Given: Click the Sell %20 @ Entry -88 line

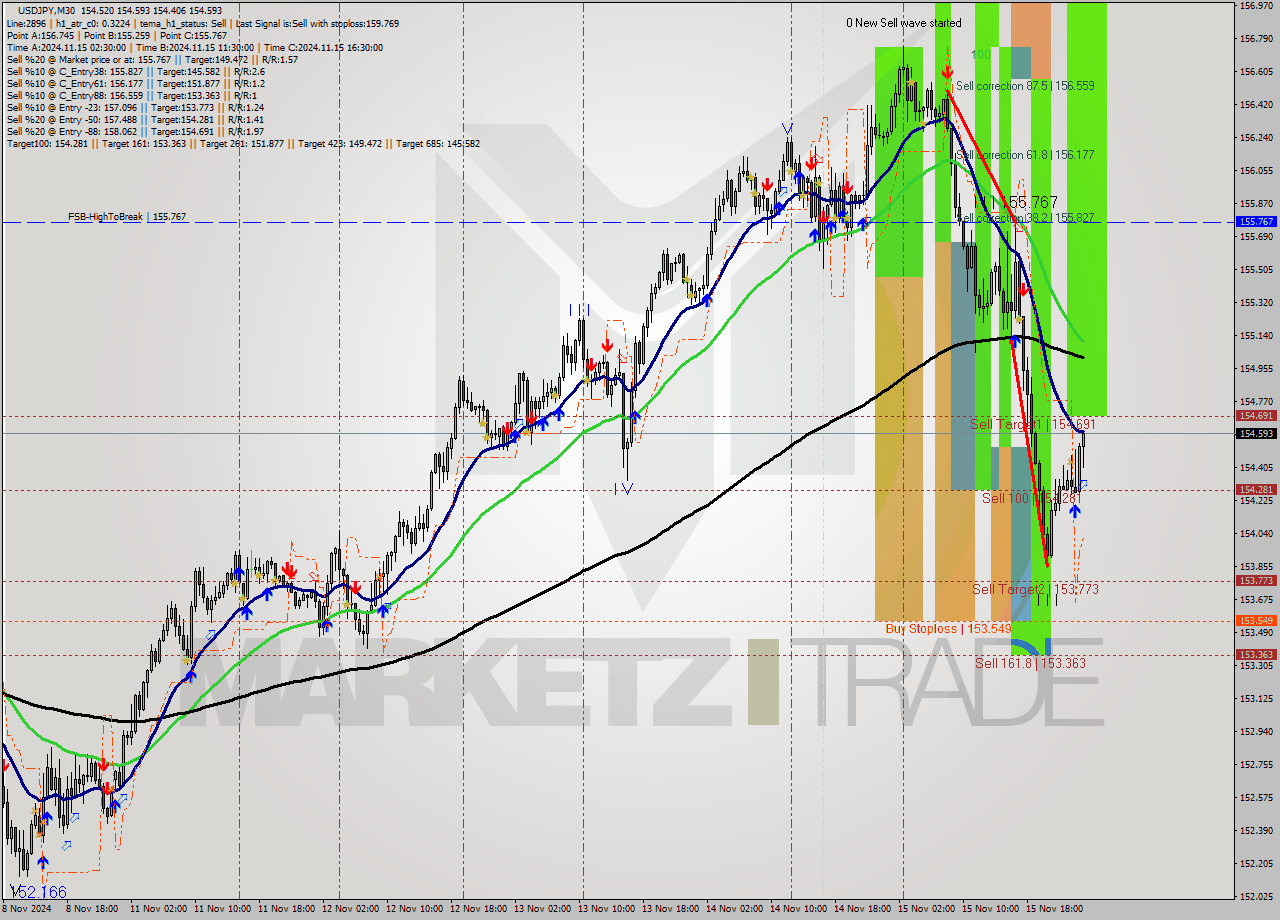Looking at the screenshot, I should [x=135, y=131].
